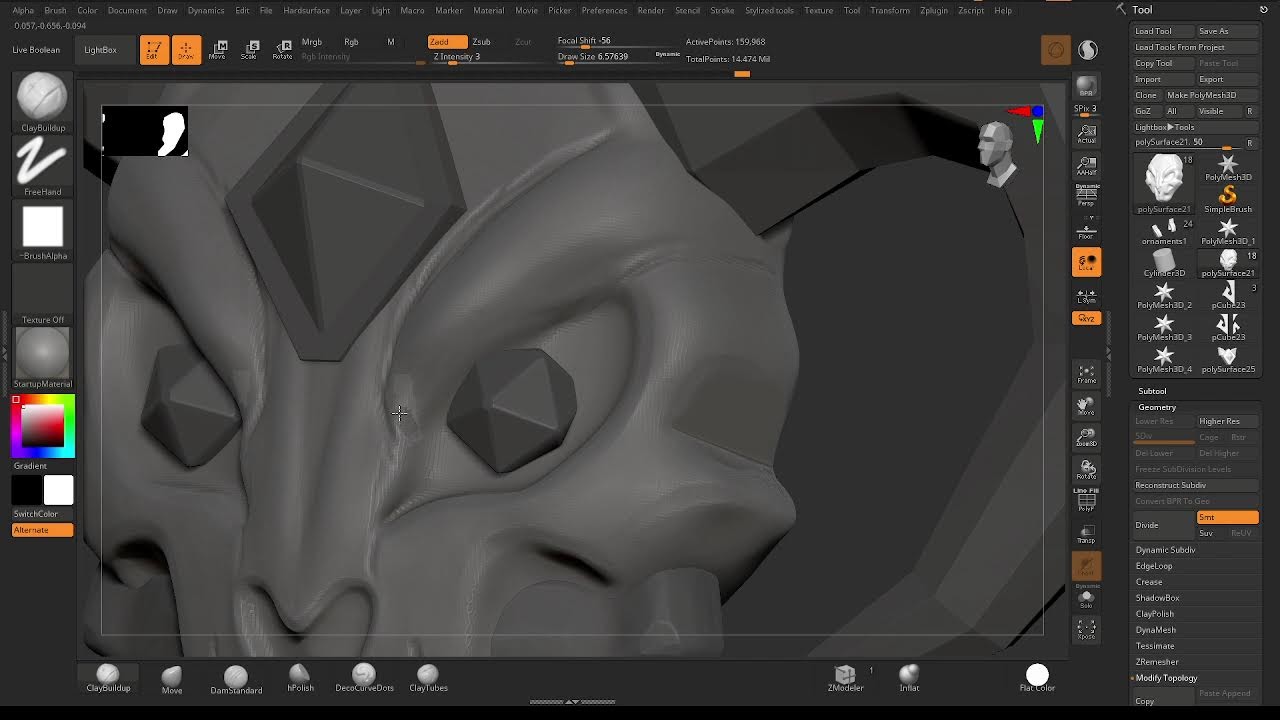Toggle Zadd sculpting mode

pyautogui.click(x=447, y=42)
